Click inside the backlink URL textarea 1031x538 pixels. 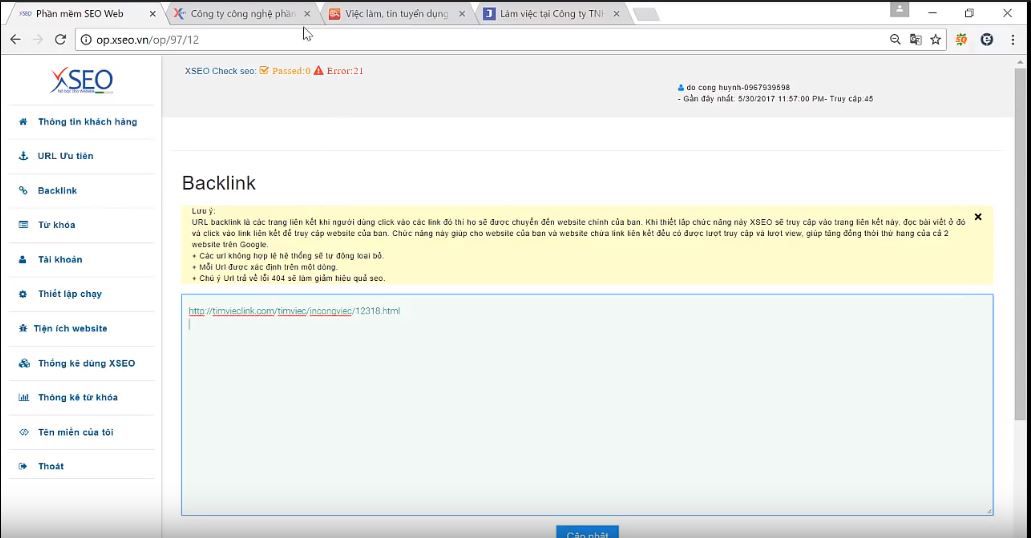587,404
